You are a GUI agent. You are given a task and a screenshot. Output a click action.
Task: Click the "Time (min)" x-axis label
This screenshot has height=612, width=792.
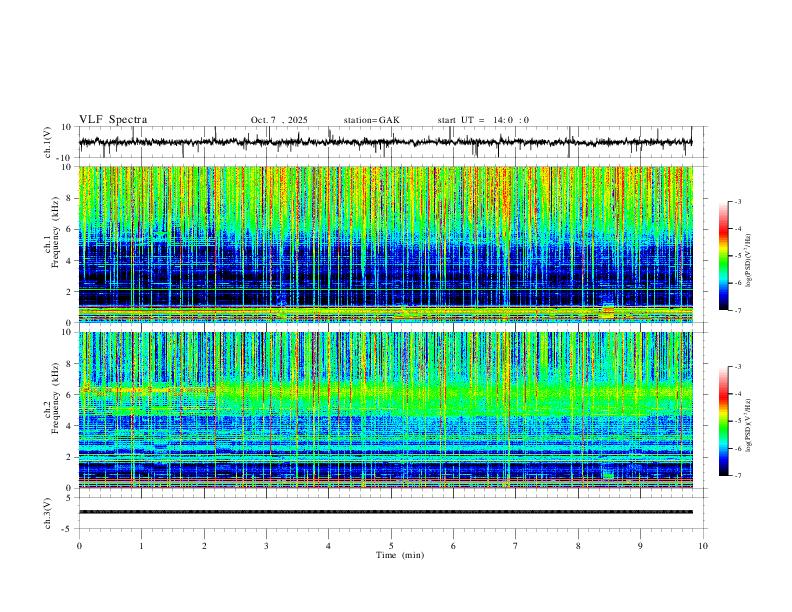pos(400,555)
